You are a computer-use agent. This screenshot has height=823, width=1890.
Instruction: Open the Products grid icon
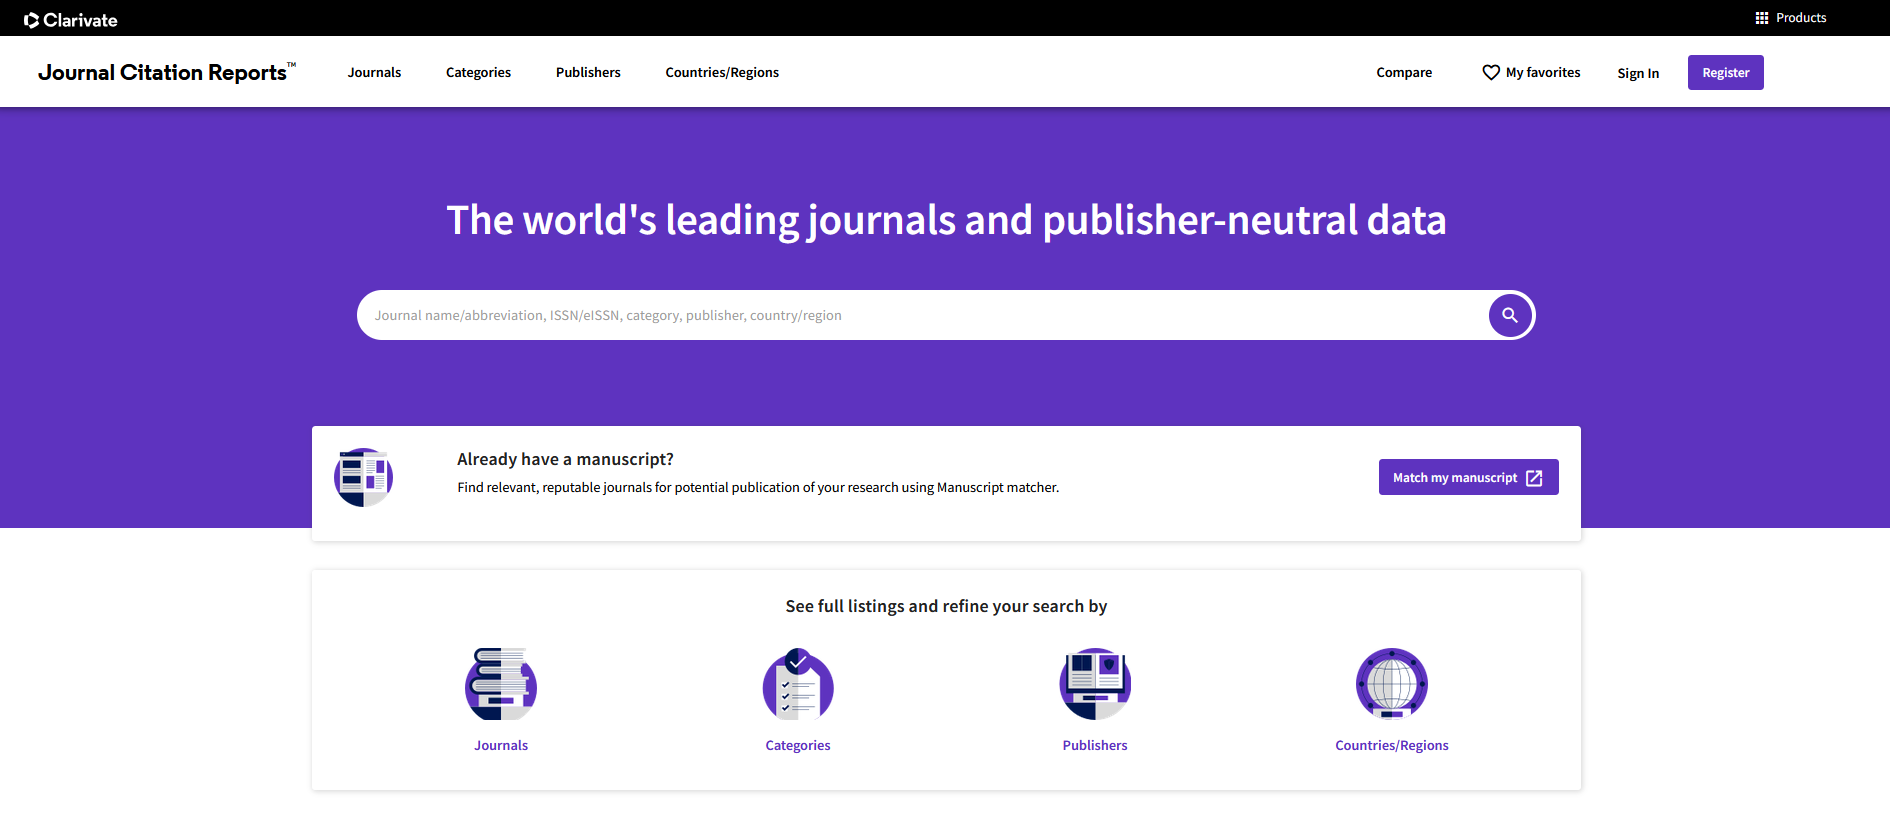pos(1762,18)
